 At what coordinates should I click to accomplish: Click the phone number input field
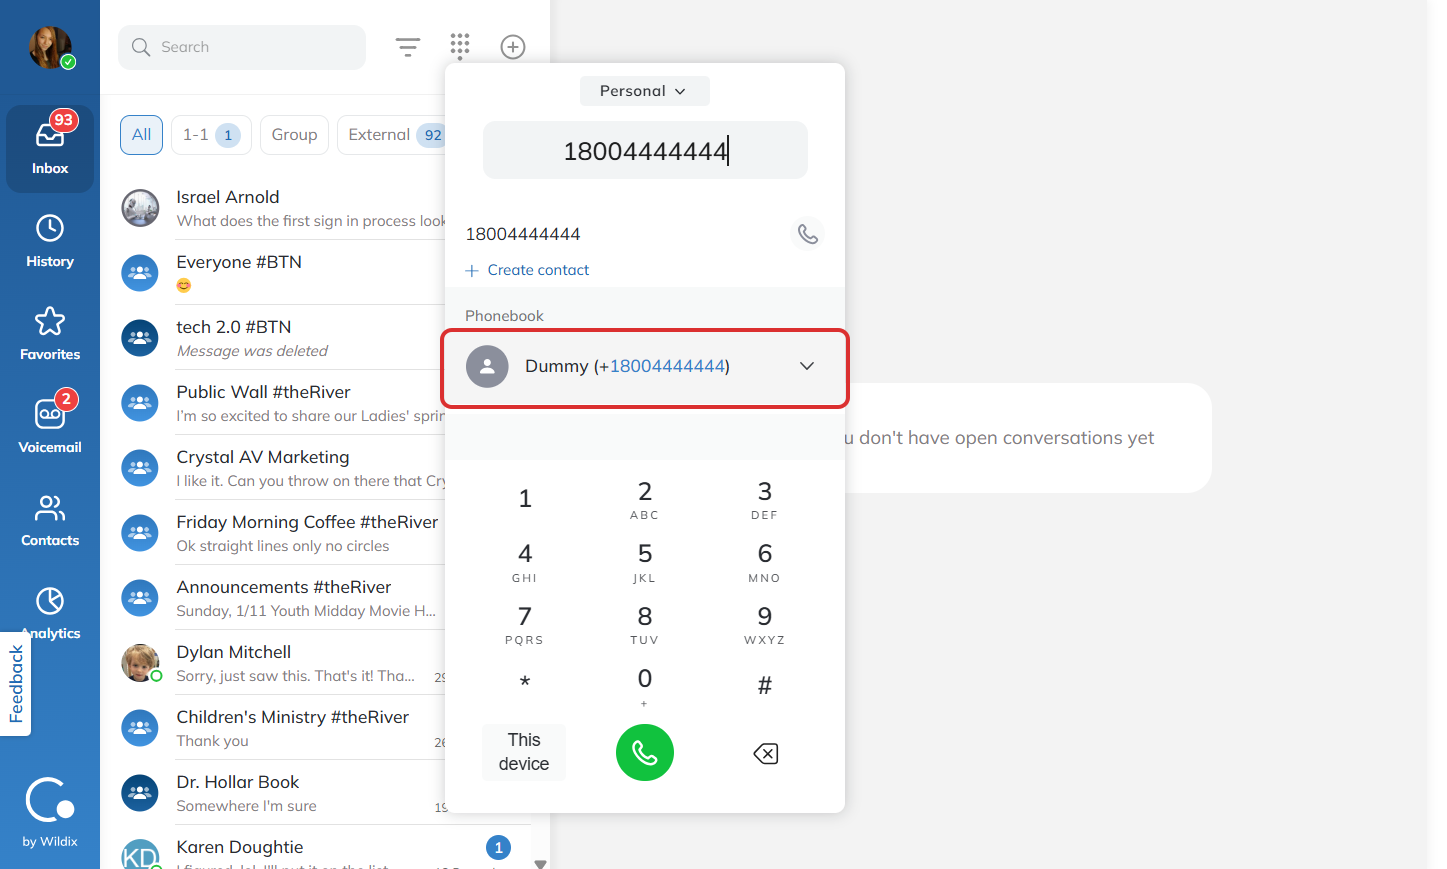(x=645, y=151)
